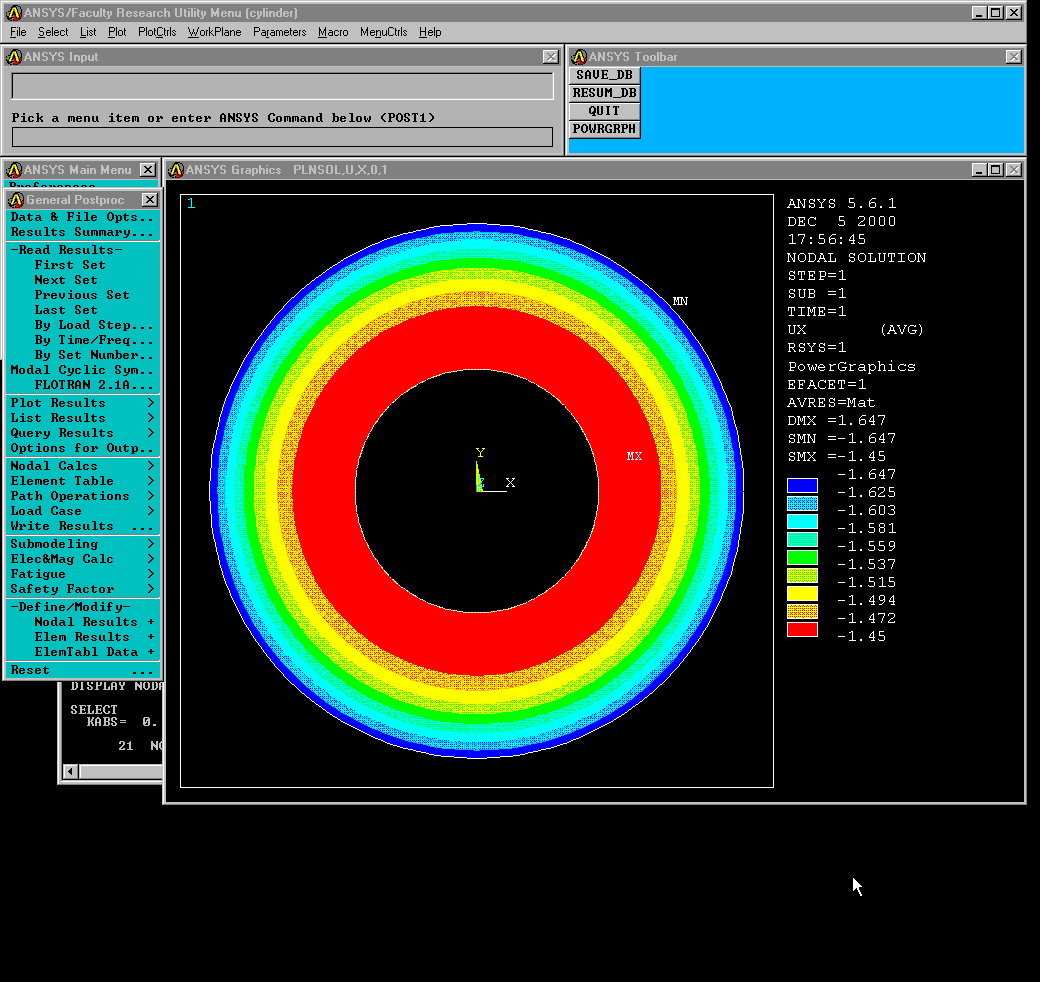The image size is (1040, 982).
Task: Click Reset in General Postproc
Action: [82, 670]
